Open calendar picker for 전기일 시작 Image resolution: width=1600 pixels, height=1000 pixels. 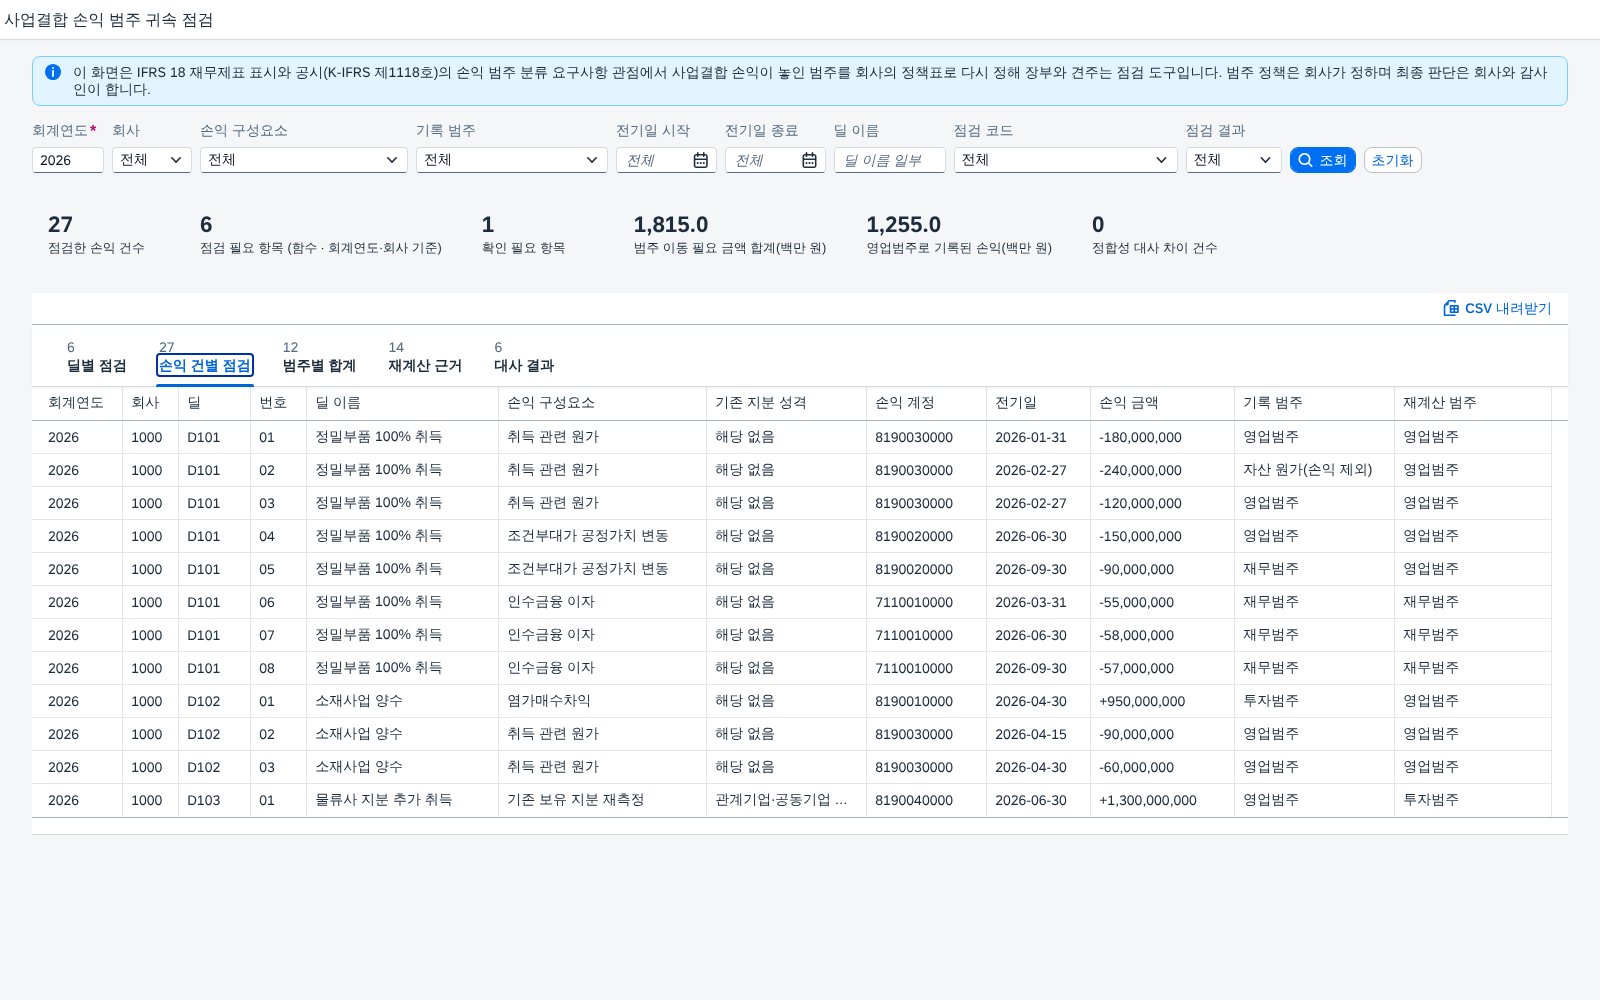[700, 160]
